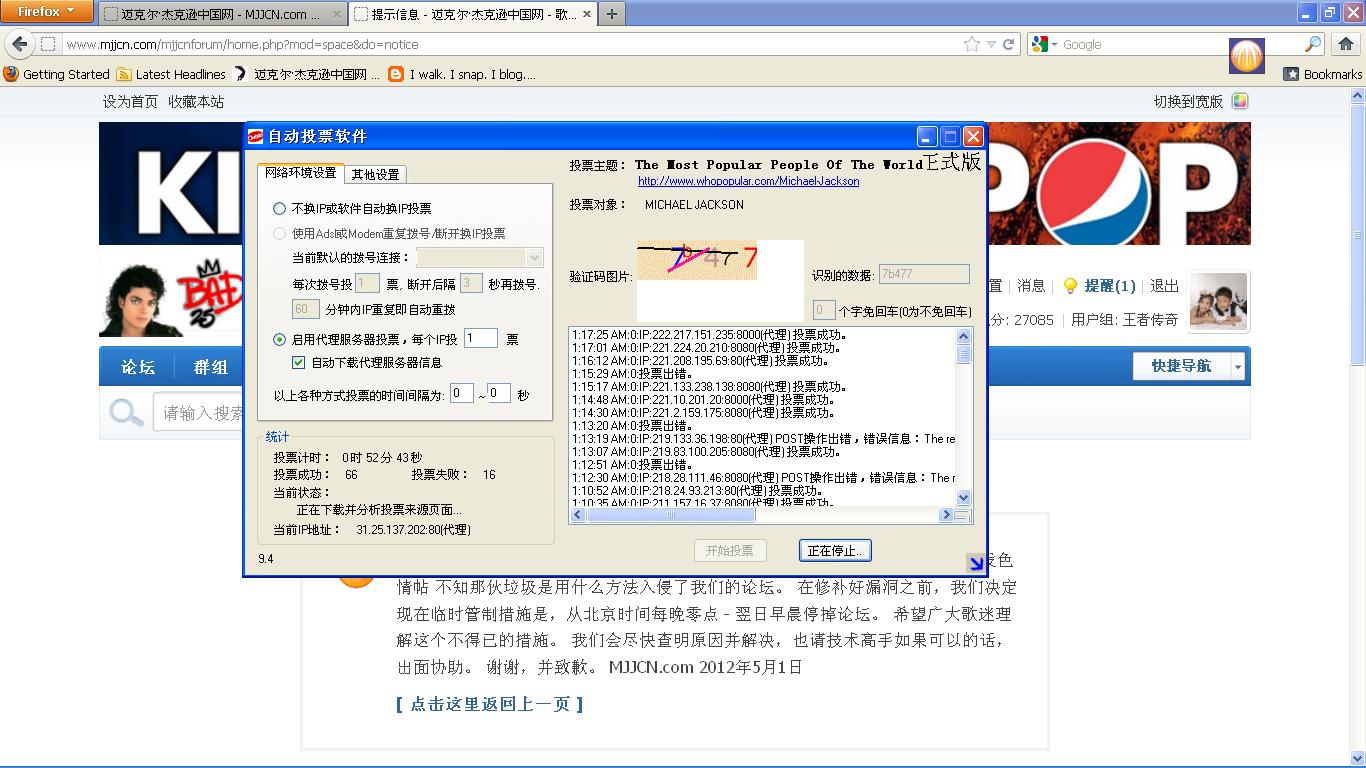Click the home icon in Firefox toolbar
Image resolution: width=1366 pixels, height=768 pixels.
point(1345,44)
